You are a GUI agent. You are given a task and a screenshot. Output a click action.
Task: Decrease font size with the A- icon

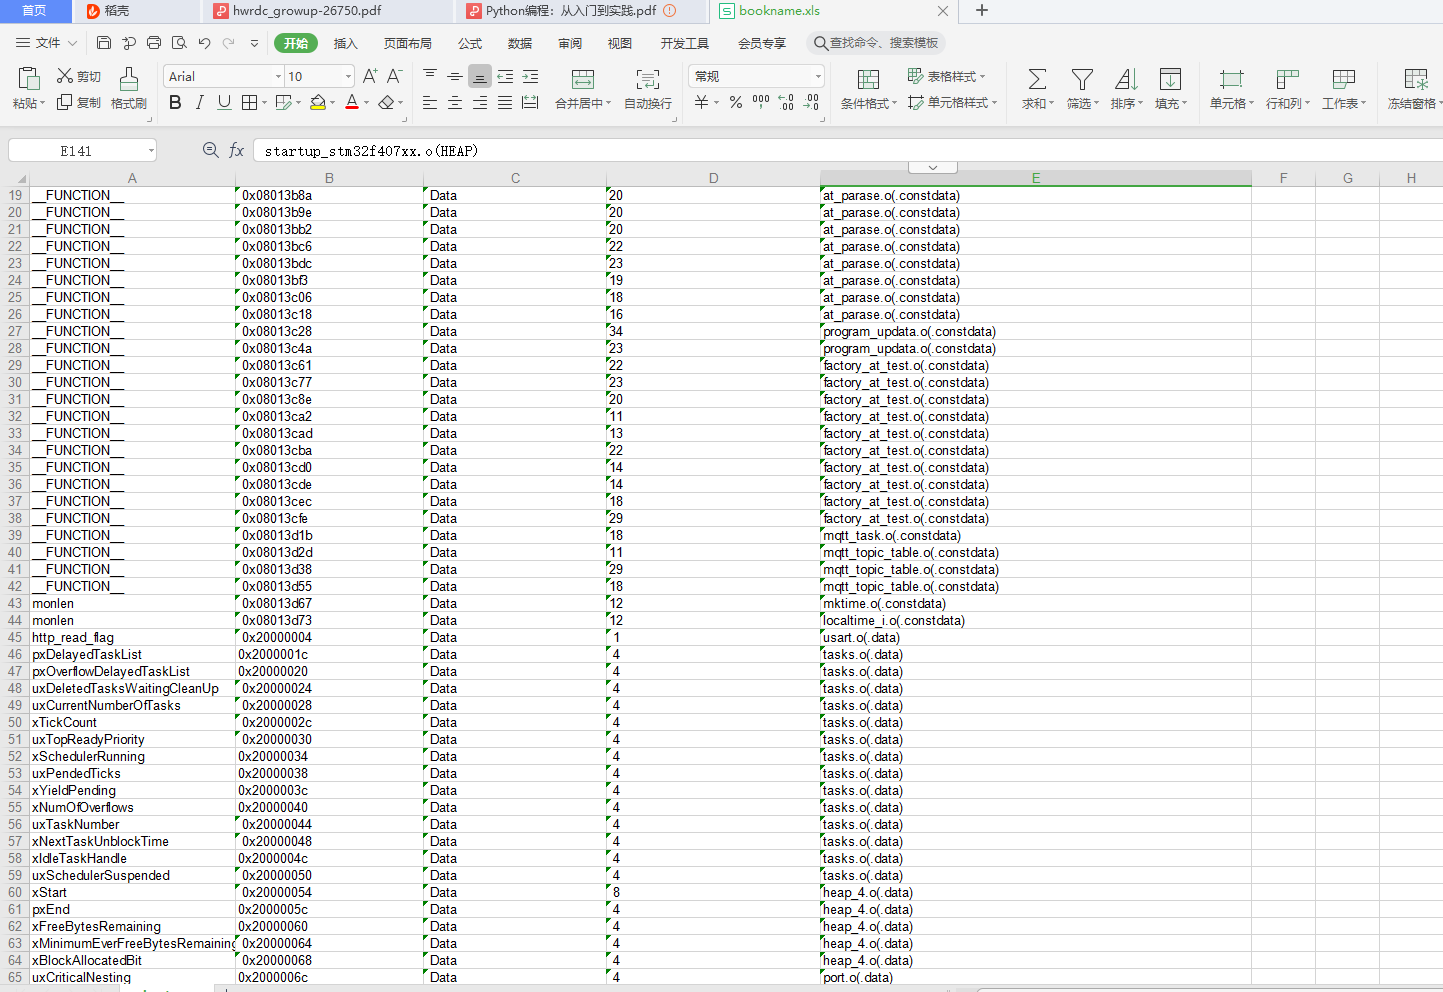[x=394, y=76]
